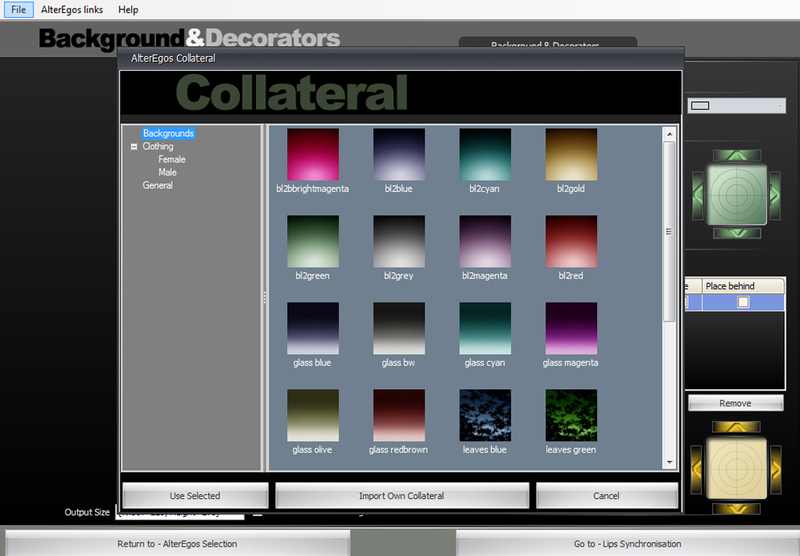Viewport: 800px width, 556px height.
Task: Click the Use Selected button
Action: (195, 496)
